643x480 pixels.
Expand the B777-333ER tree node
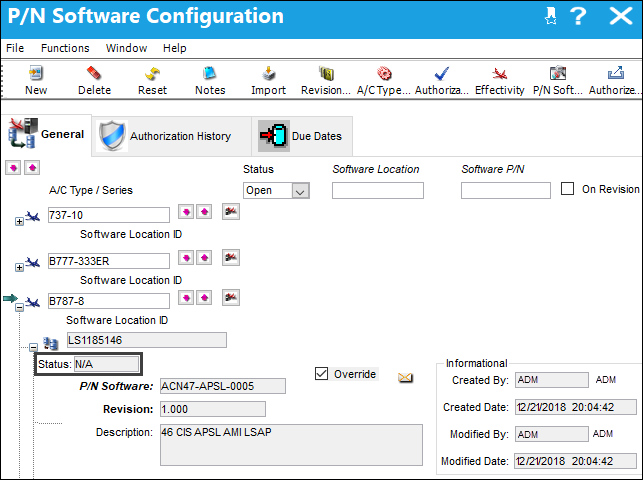pyautogui.click(x=19, y=267)
